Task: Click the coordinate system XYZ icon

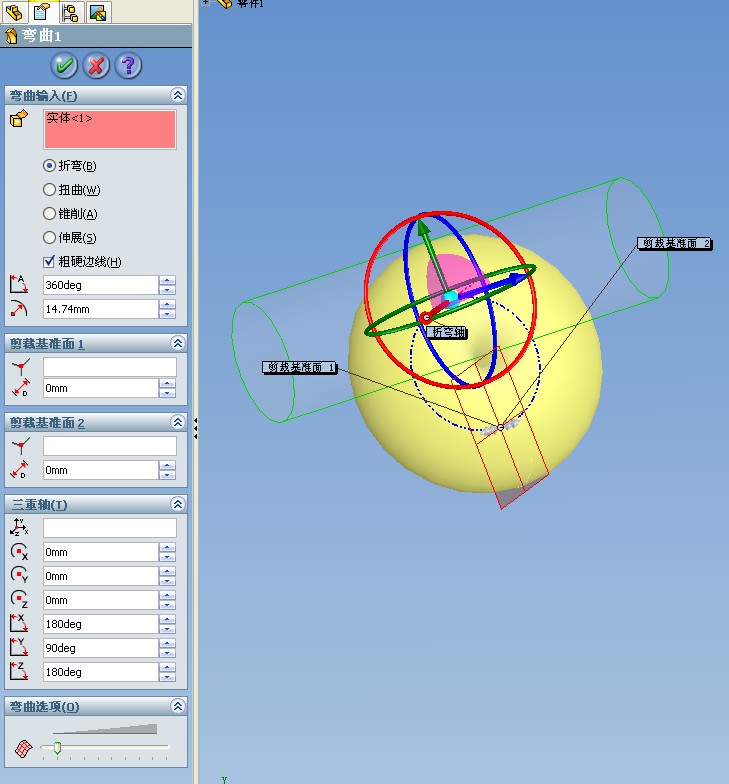Action: pyautogui.click(x=20, y=527)
